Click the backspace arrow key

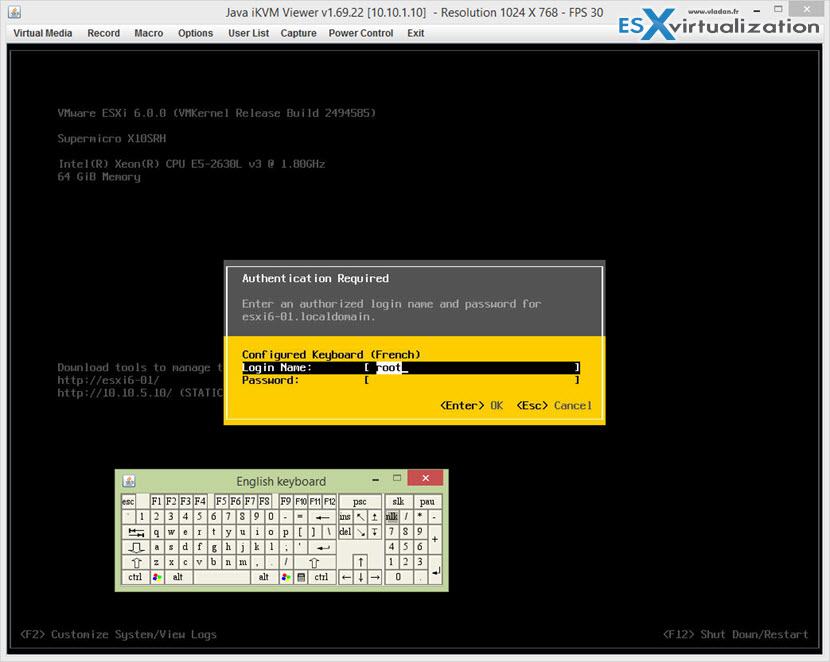pyautogui.click(x=322, y=517)
